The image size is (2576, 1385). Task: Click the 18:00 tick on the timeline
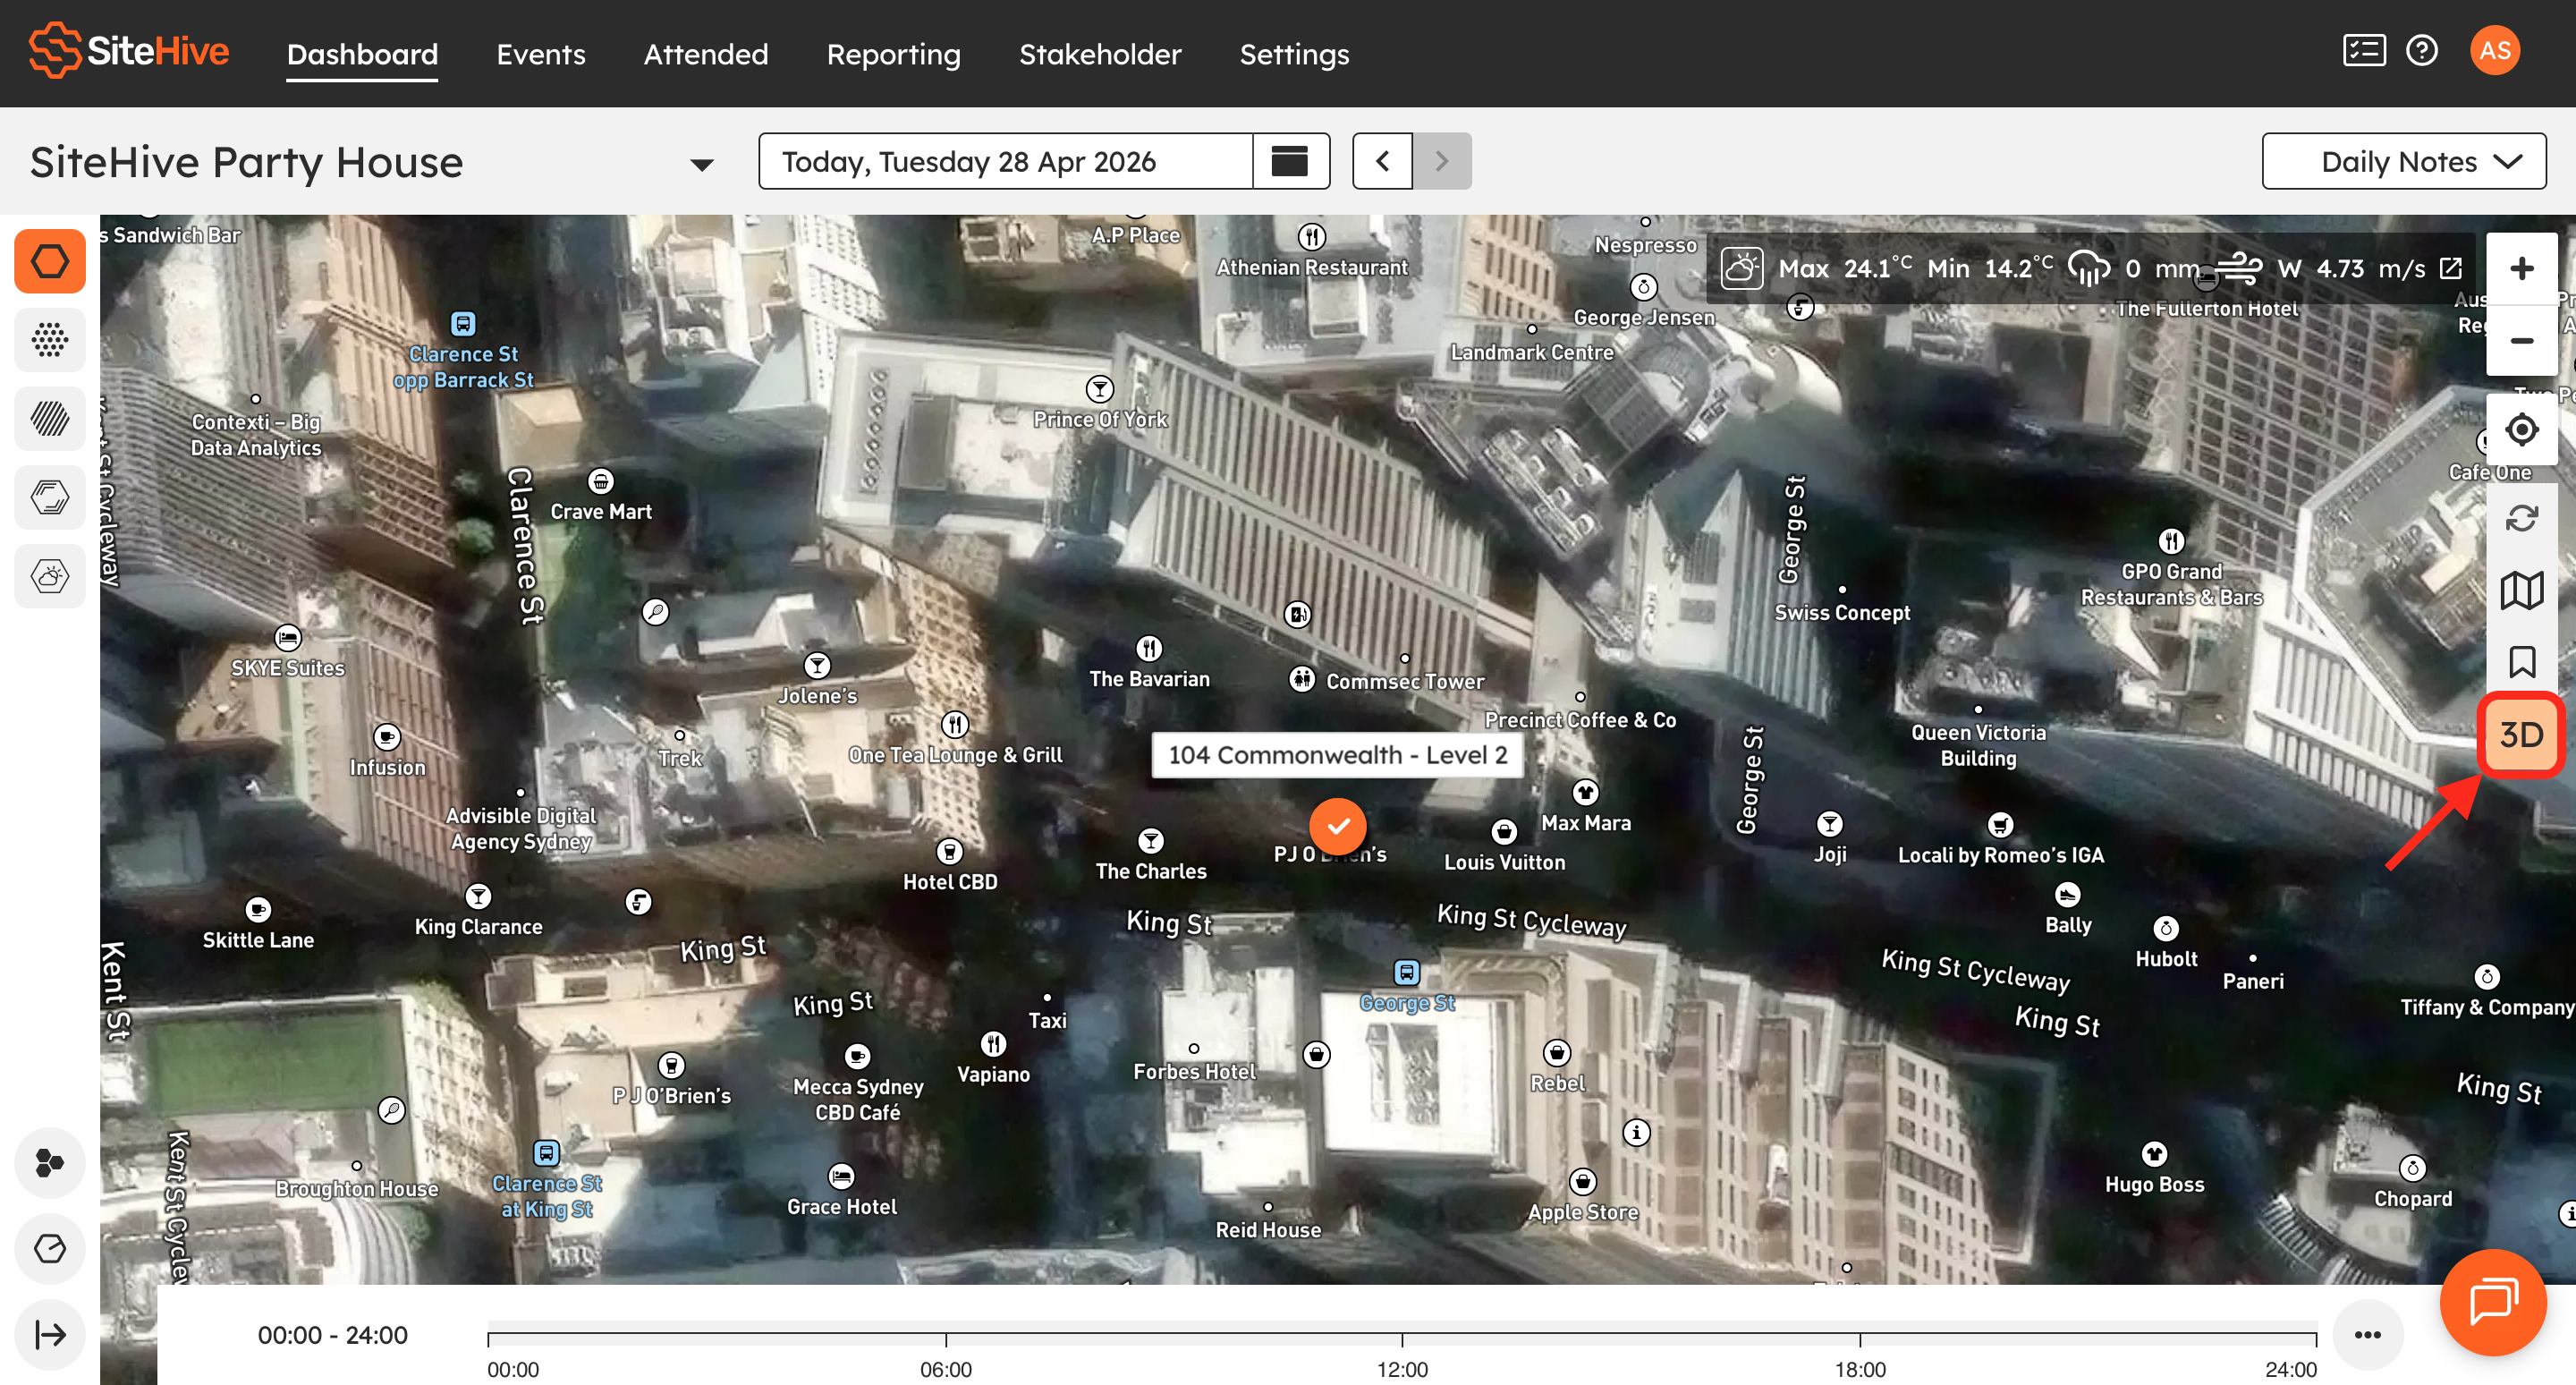1860,1341
